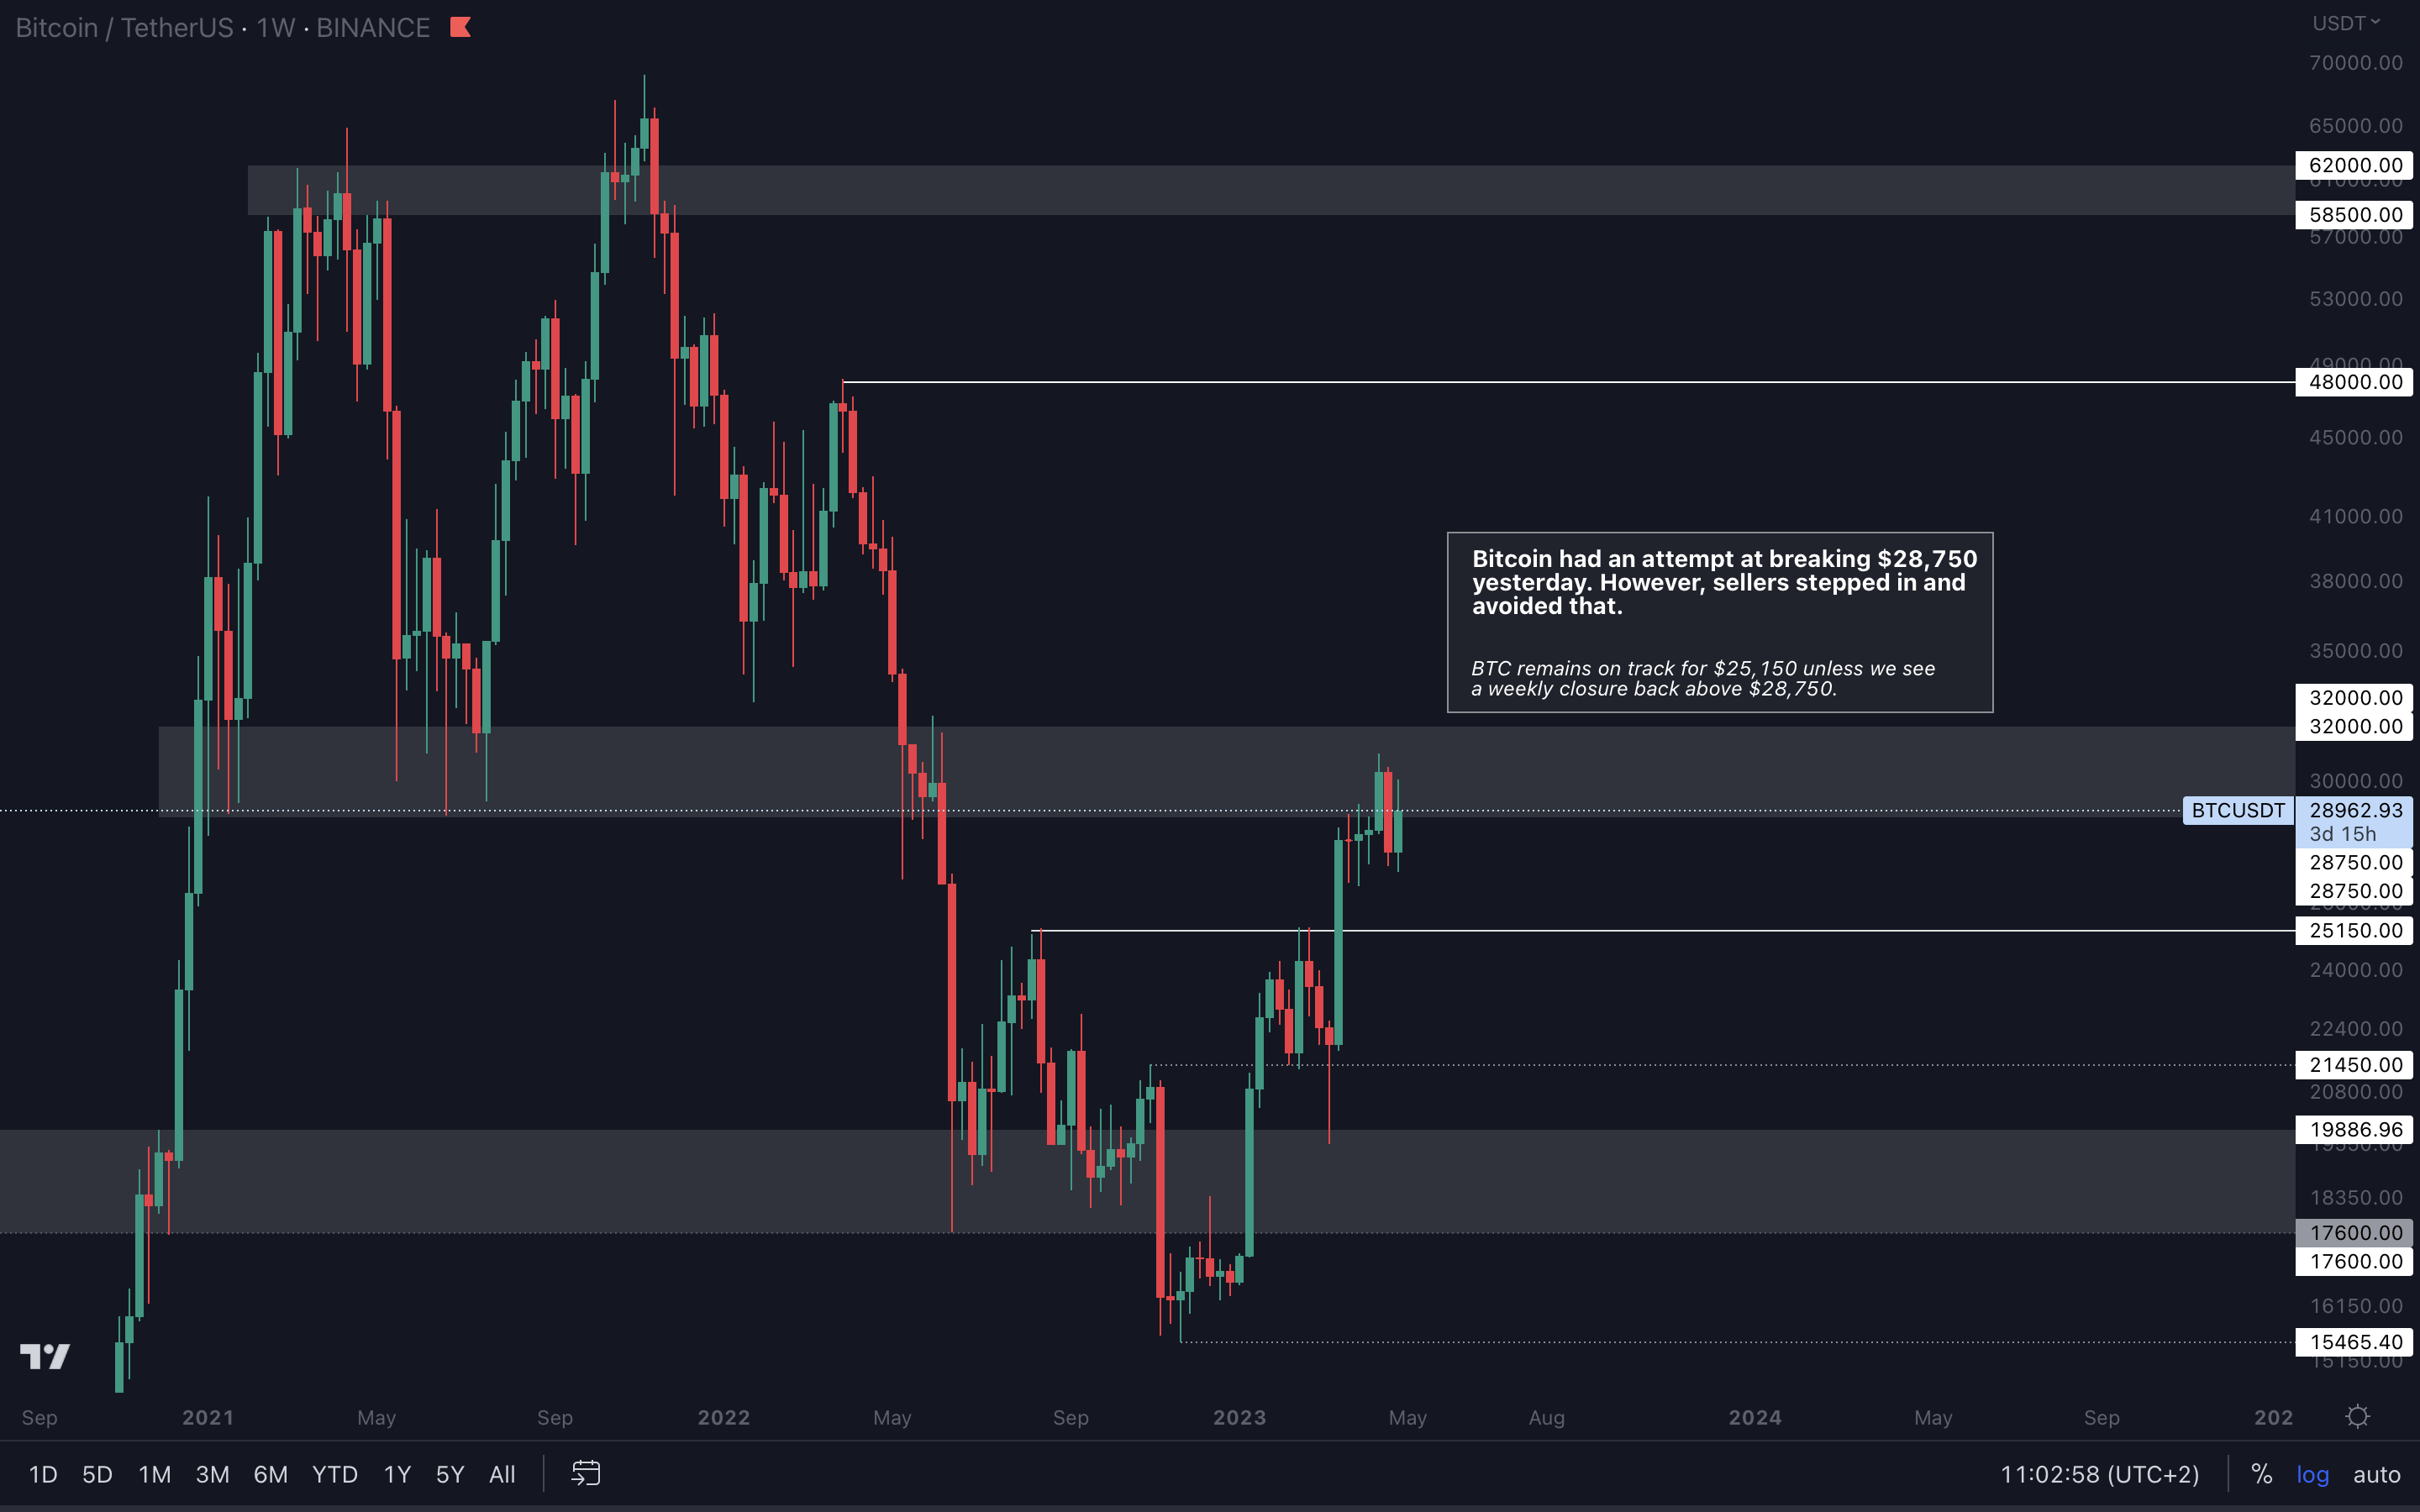2420x1512 pixels.
Task: Open timezone menu showing 11:02:58 (UTC+2)
Action: (2099, 1474)
